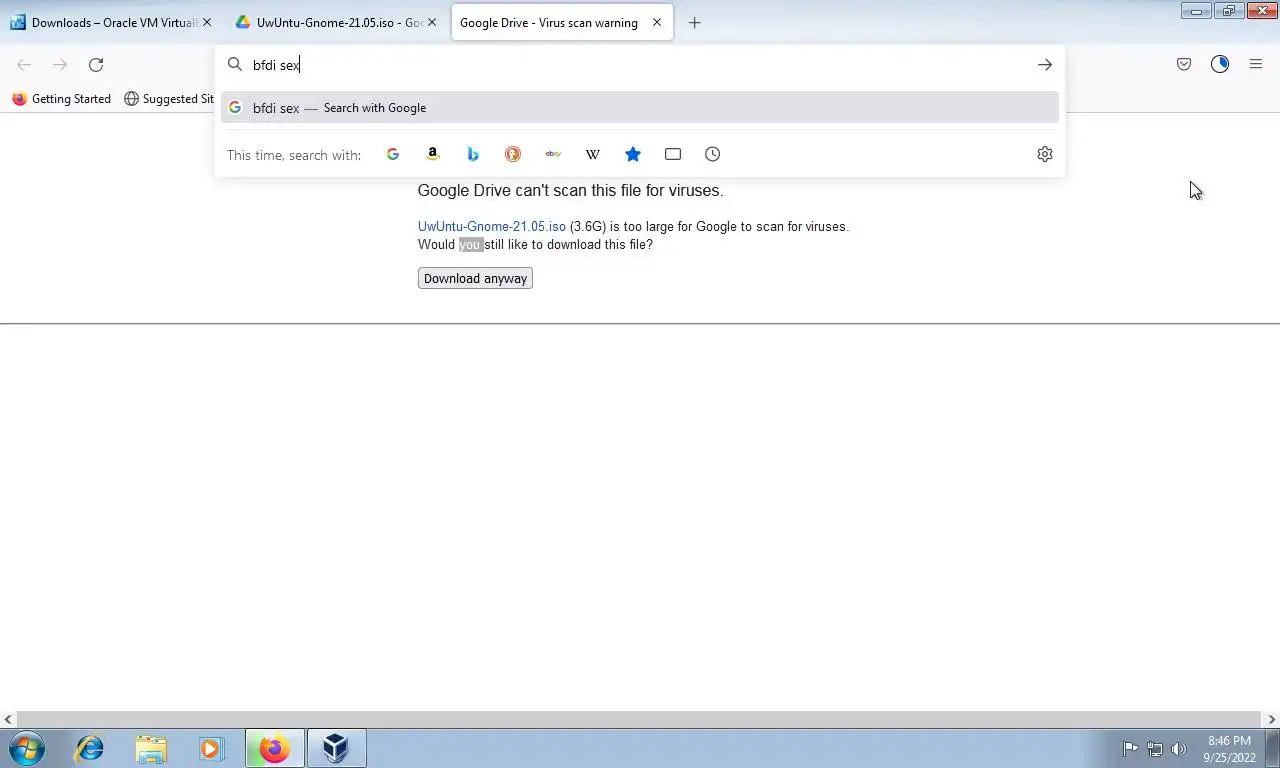Open the taskbar clock and date
The width and height of the screenshot is (1280, 768).
1229,749
